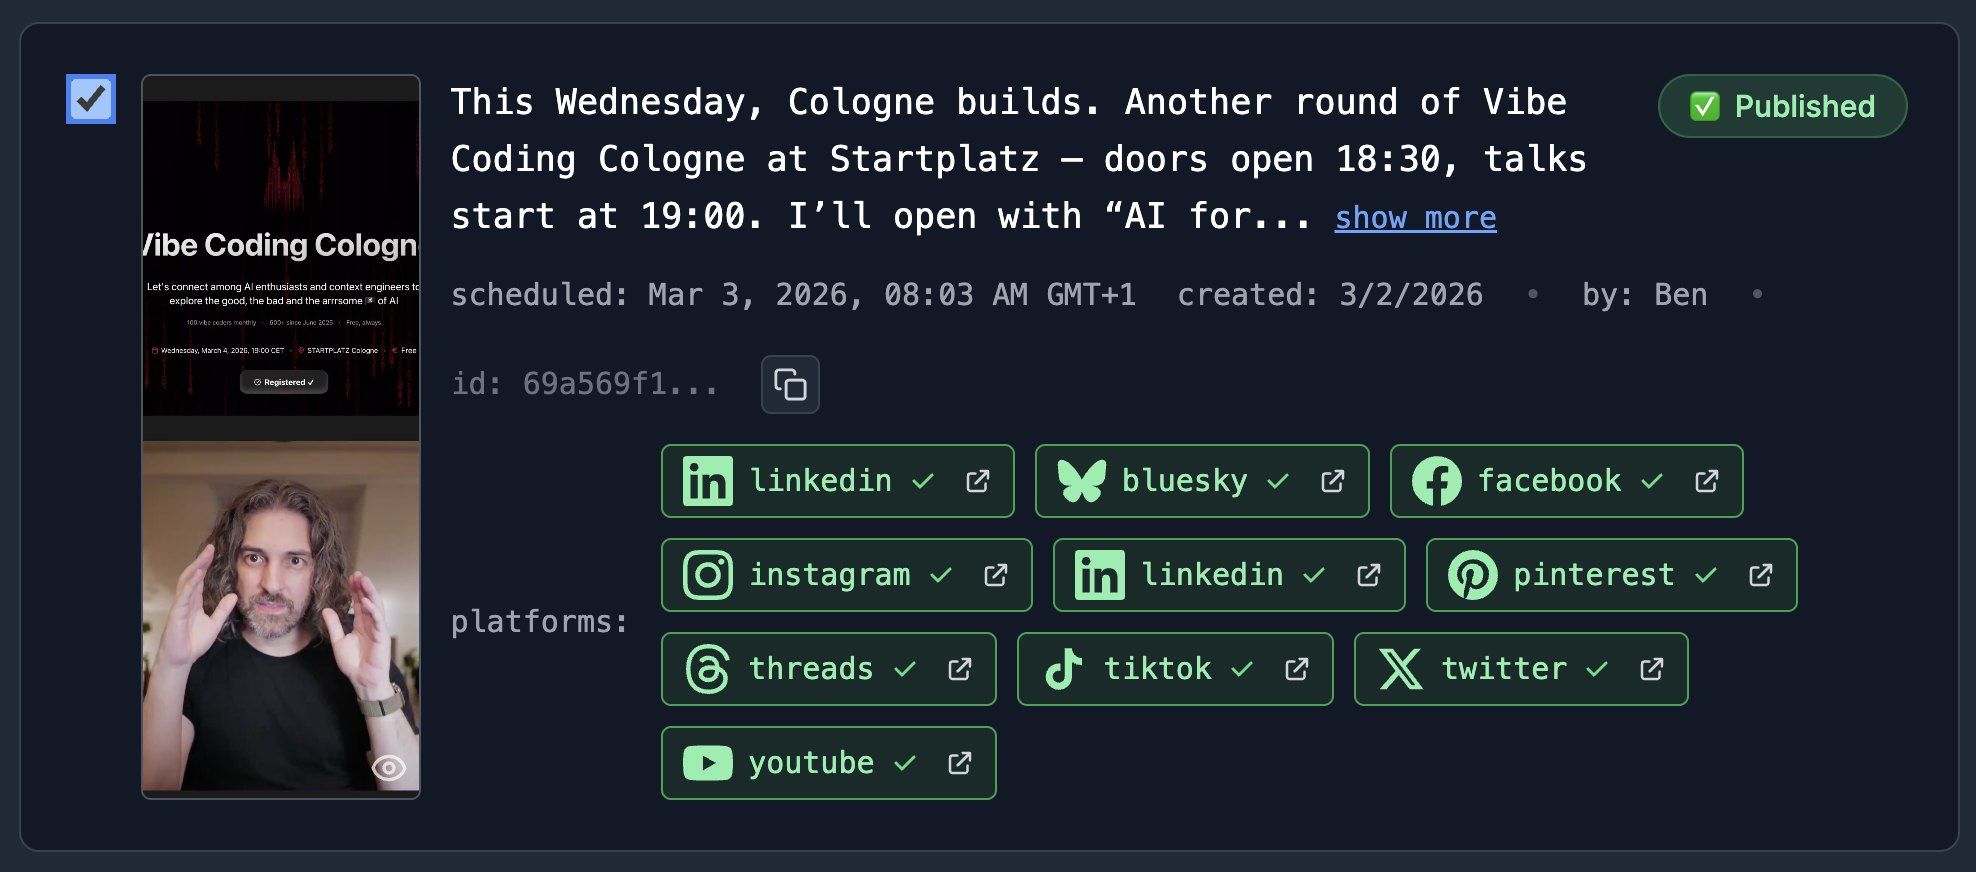1976x872 pixels.
Task: Open the facebook post external link
Action: 1705,480
